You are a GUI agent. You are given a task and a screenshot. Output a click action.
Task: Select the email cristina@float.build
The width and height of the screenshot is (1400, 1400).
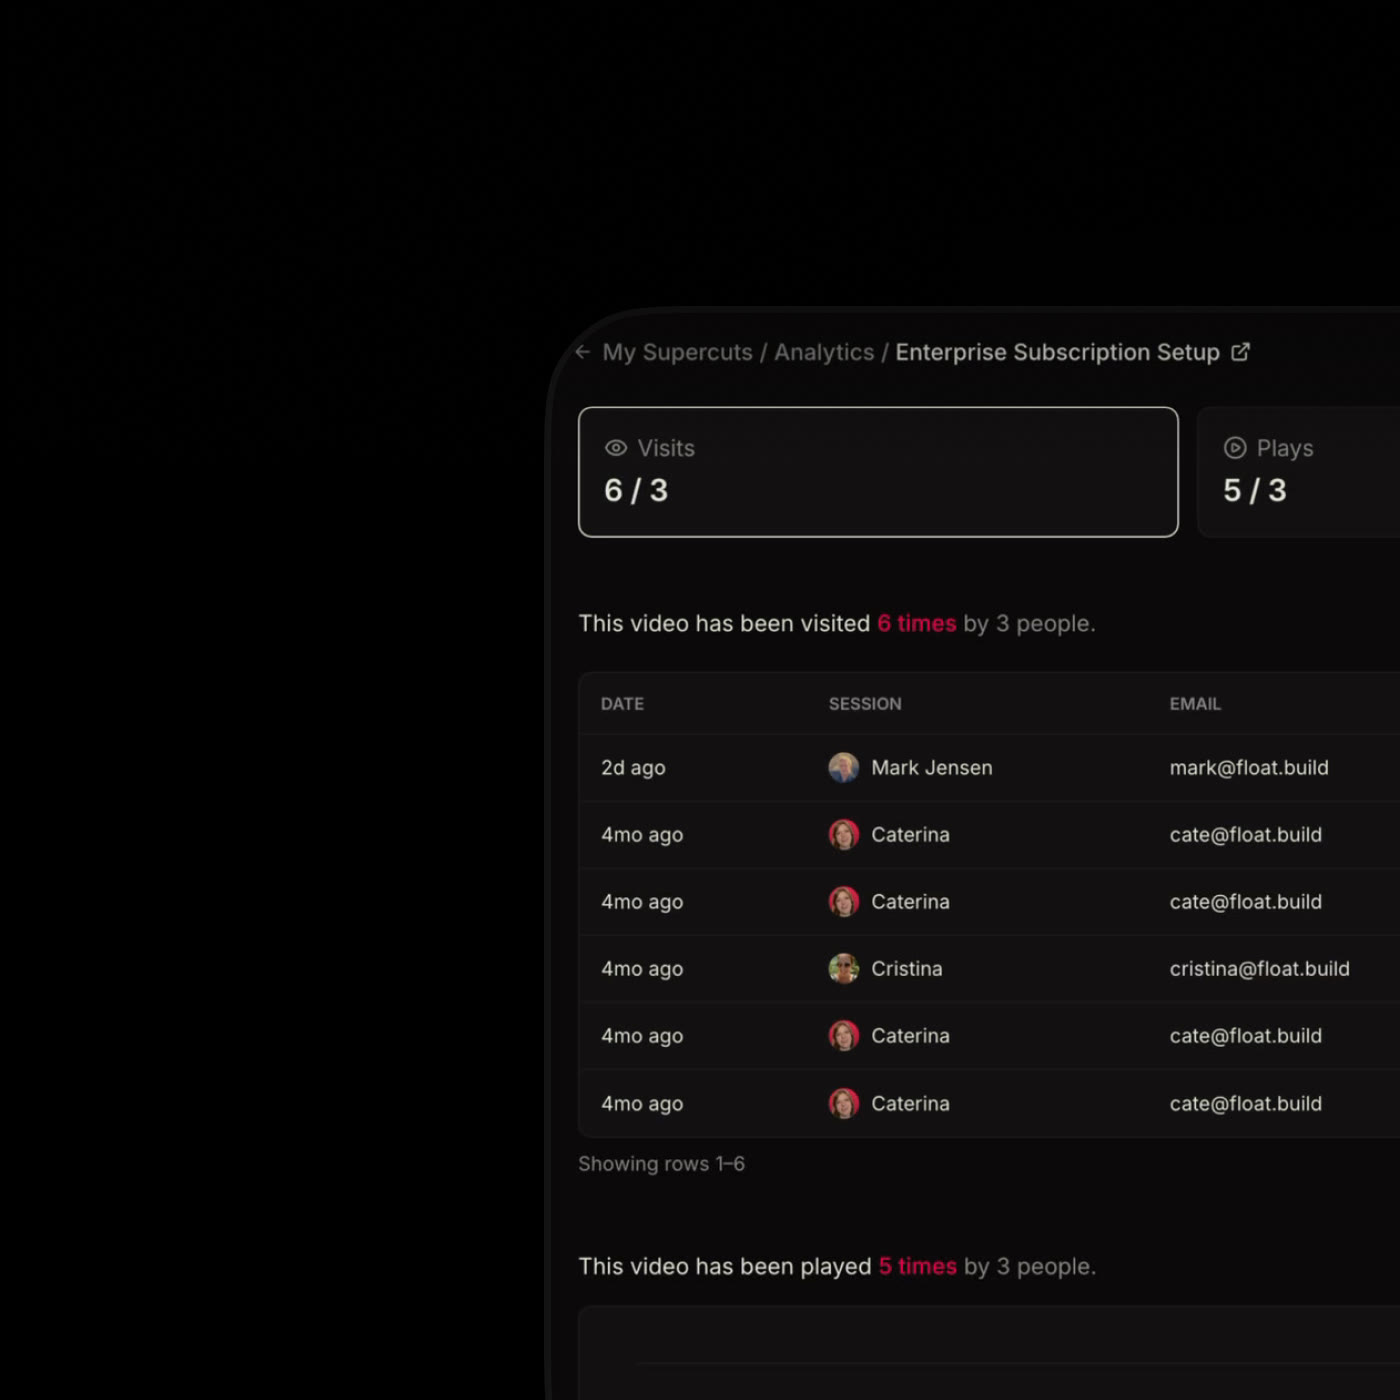coord(1260,969)
